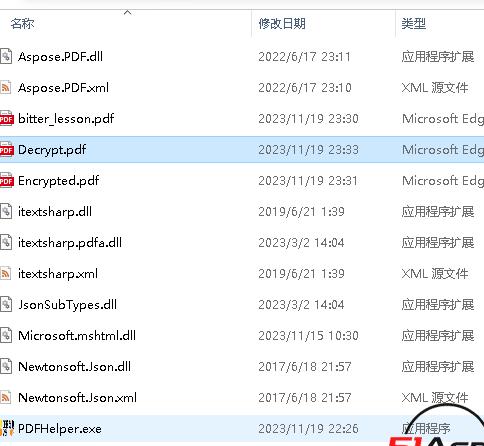Click the Microsoft.mshtml.dll file icon
This screenshot has height=446, width=484.
6,335
